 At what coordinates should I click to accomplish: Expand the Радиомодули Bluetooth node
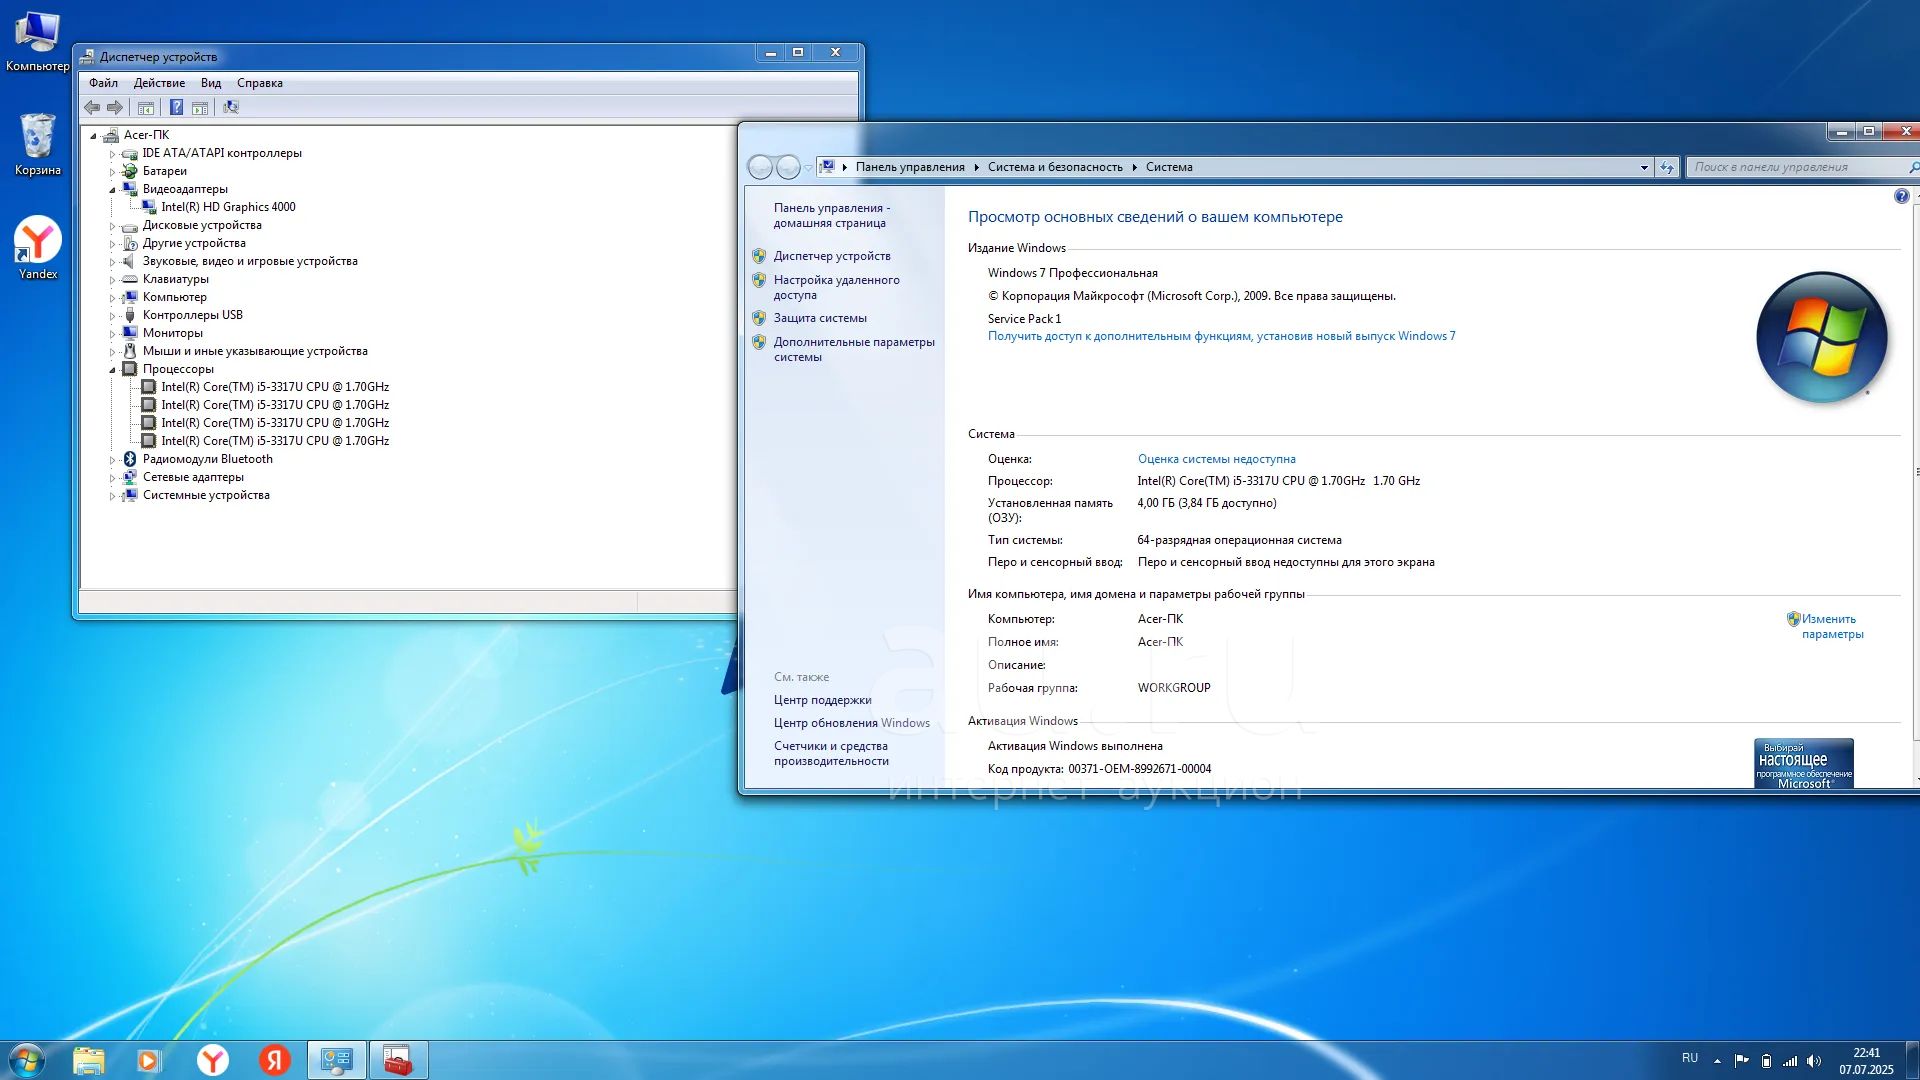[x=112, y=460]
